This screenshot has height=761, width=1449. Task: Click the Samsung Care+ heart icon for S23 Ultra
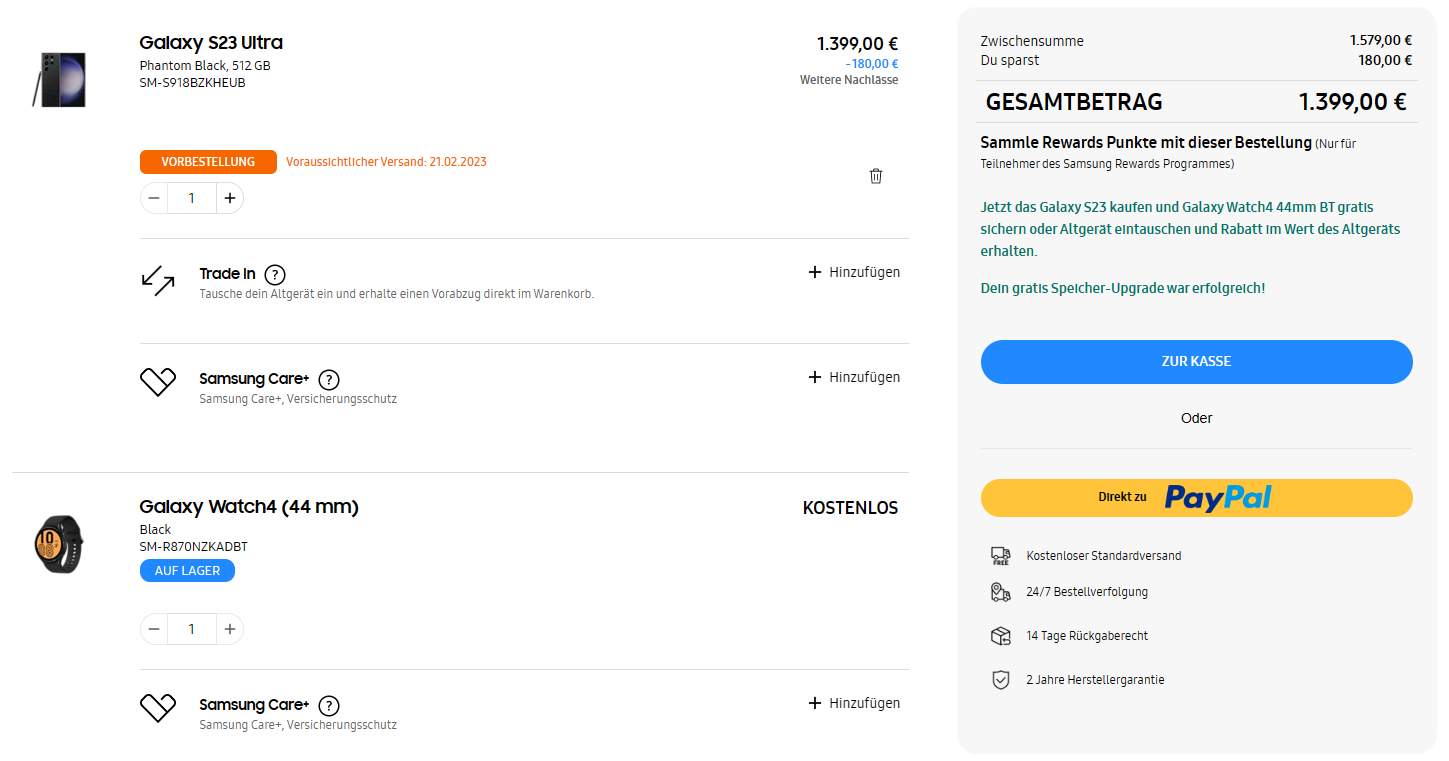[158, 382]
